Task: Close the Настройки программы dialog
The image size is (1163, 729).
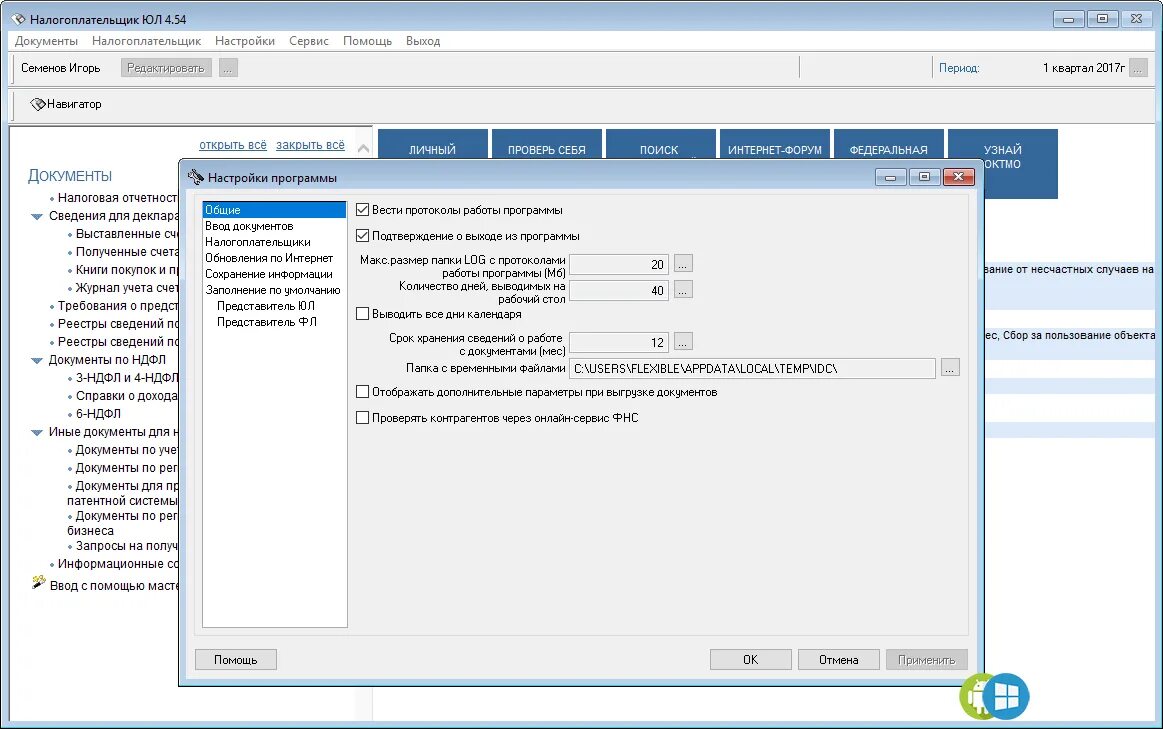Action: point(958,177)
